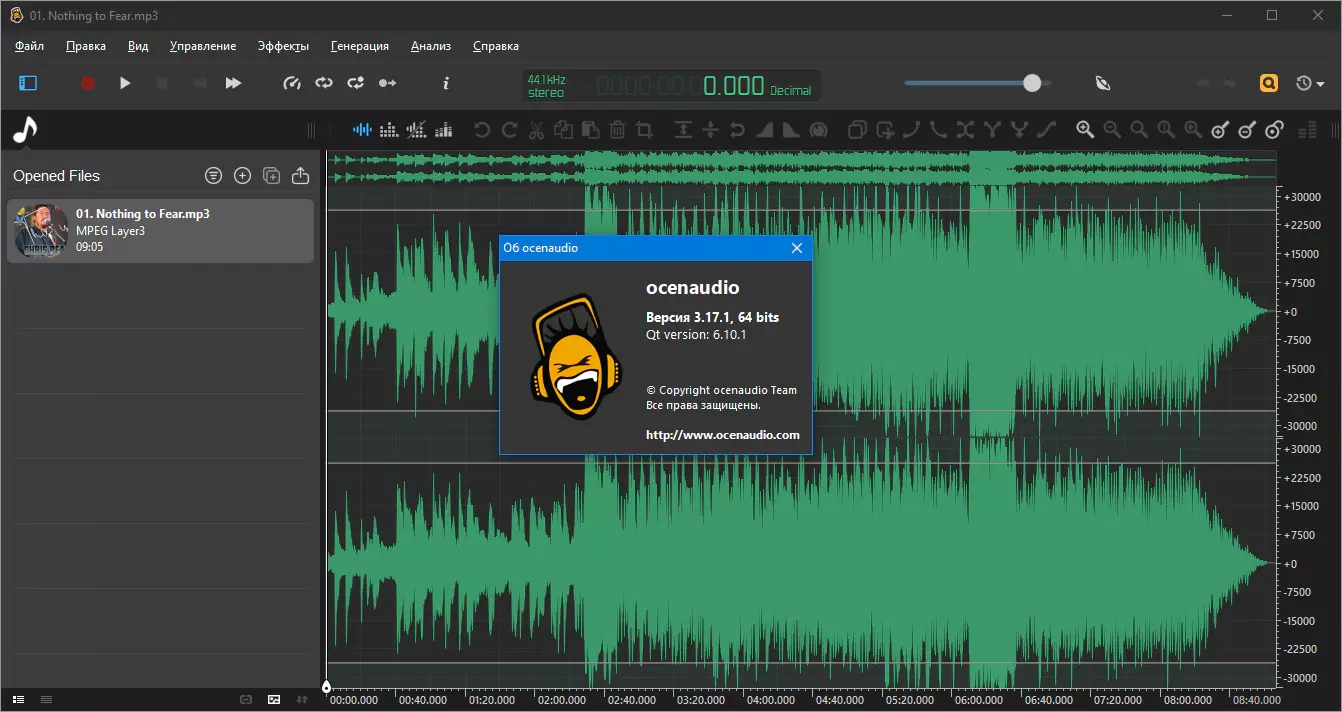Start playback with the Play button
1342x712 pixels.
125,84
